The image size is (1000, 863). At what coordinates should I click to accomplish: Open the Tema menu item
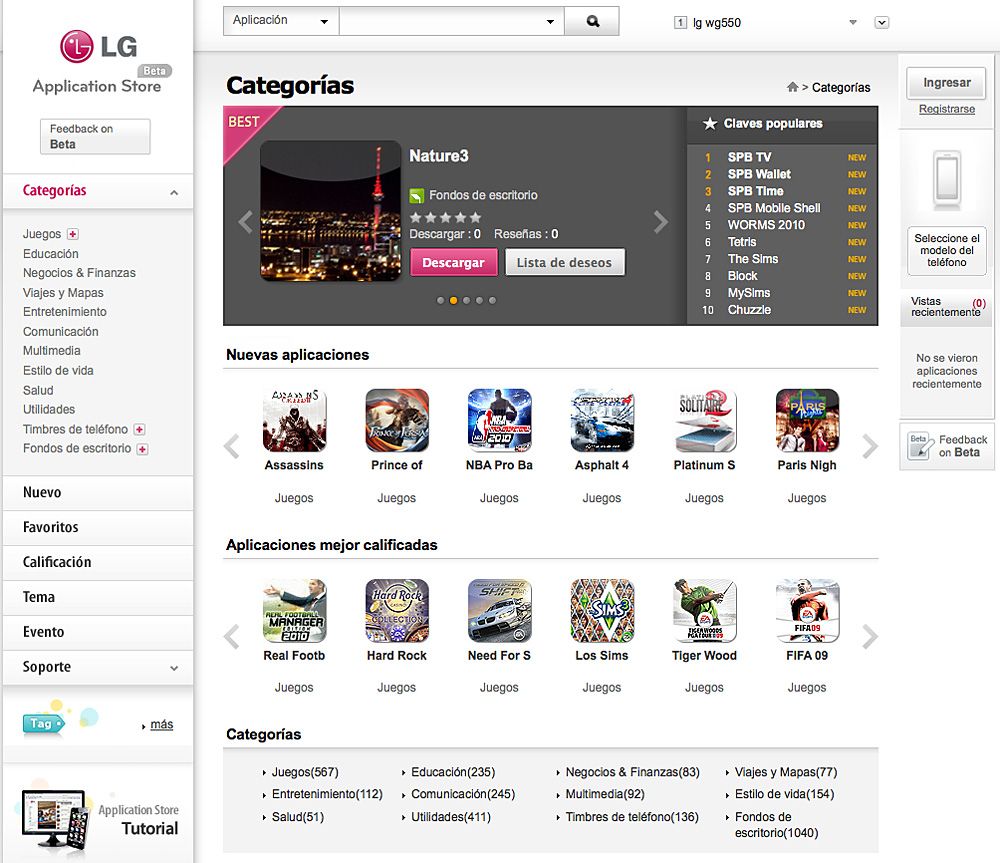coord(98,598)
